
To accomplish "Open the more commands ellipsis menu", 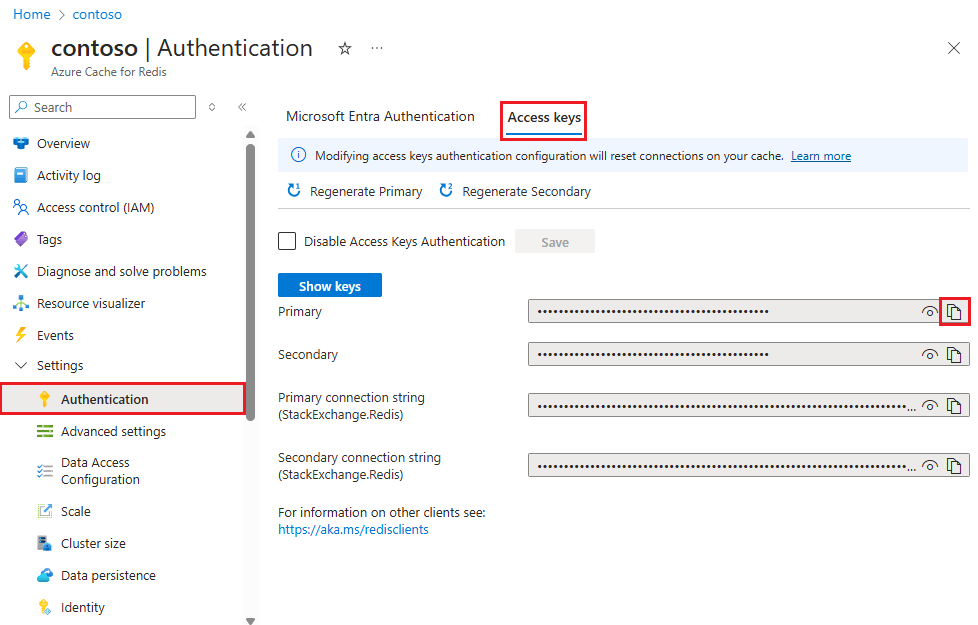I will (x=377, y=47).
